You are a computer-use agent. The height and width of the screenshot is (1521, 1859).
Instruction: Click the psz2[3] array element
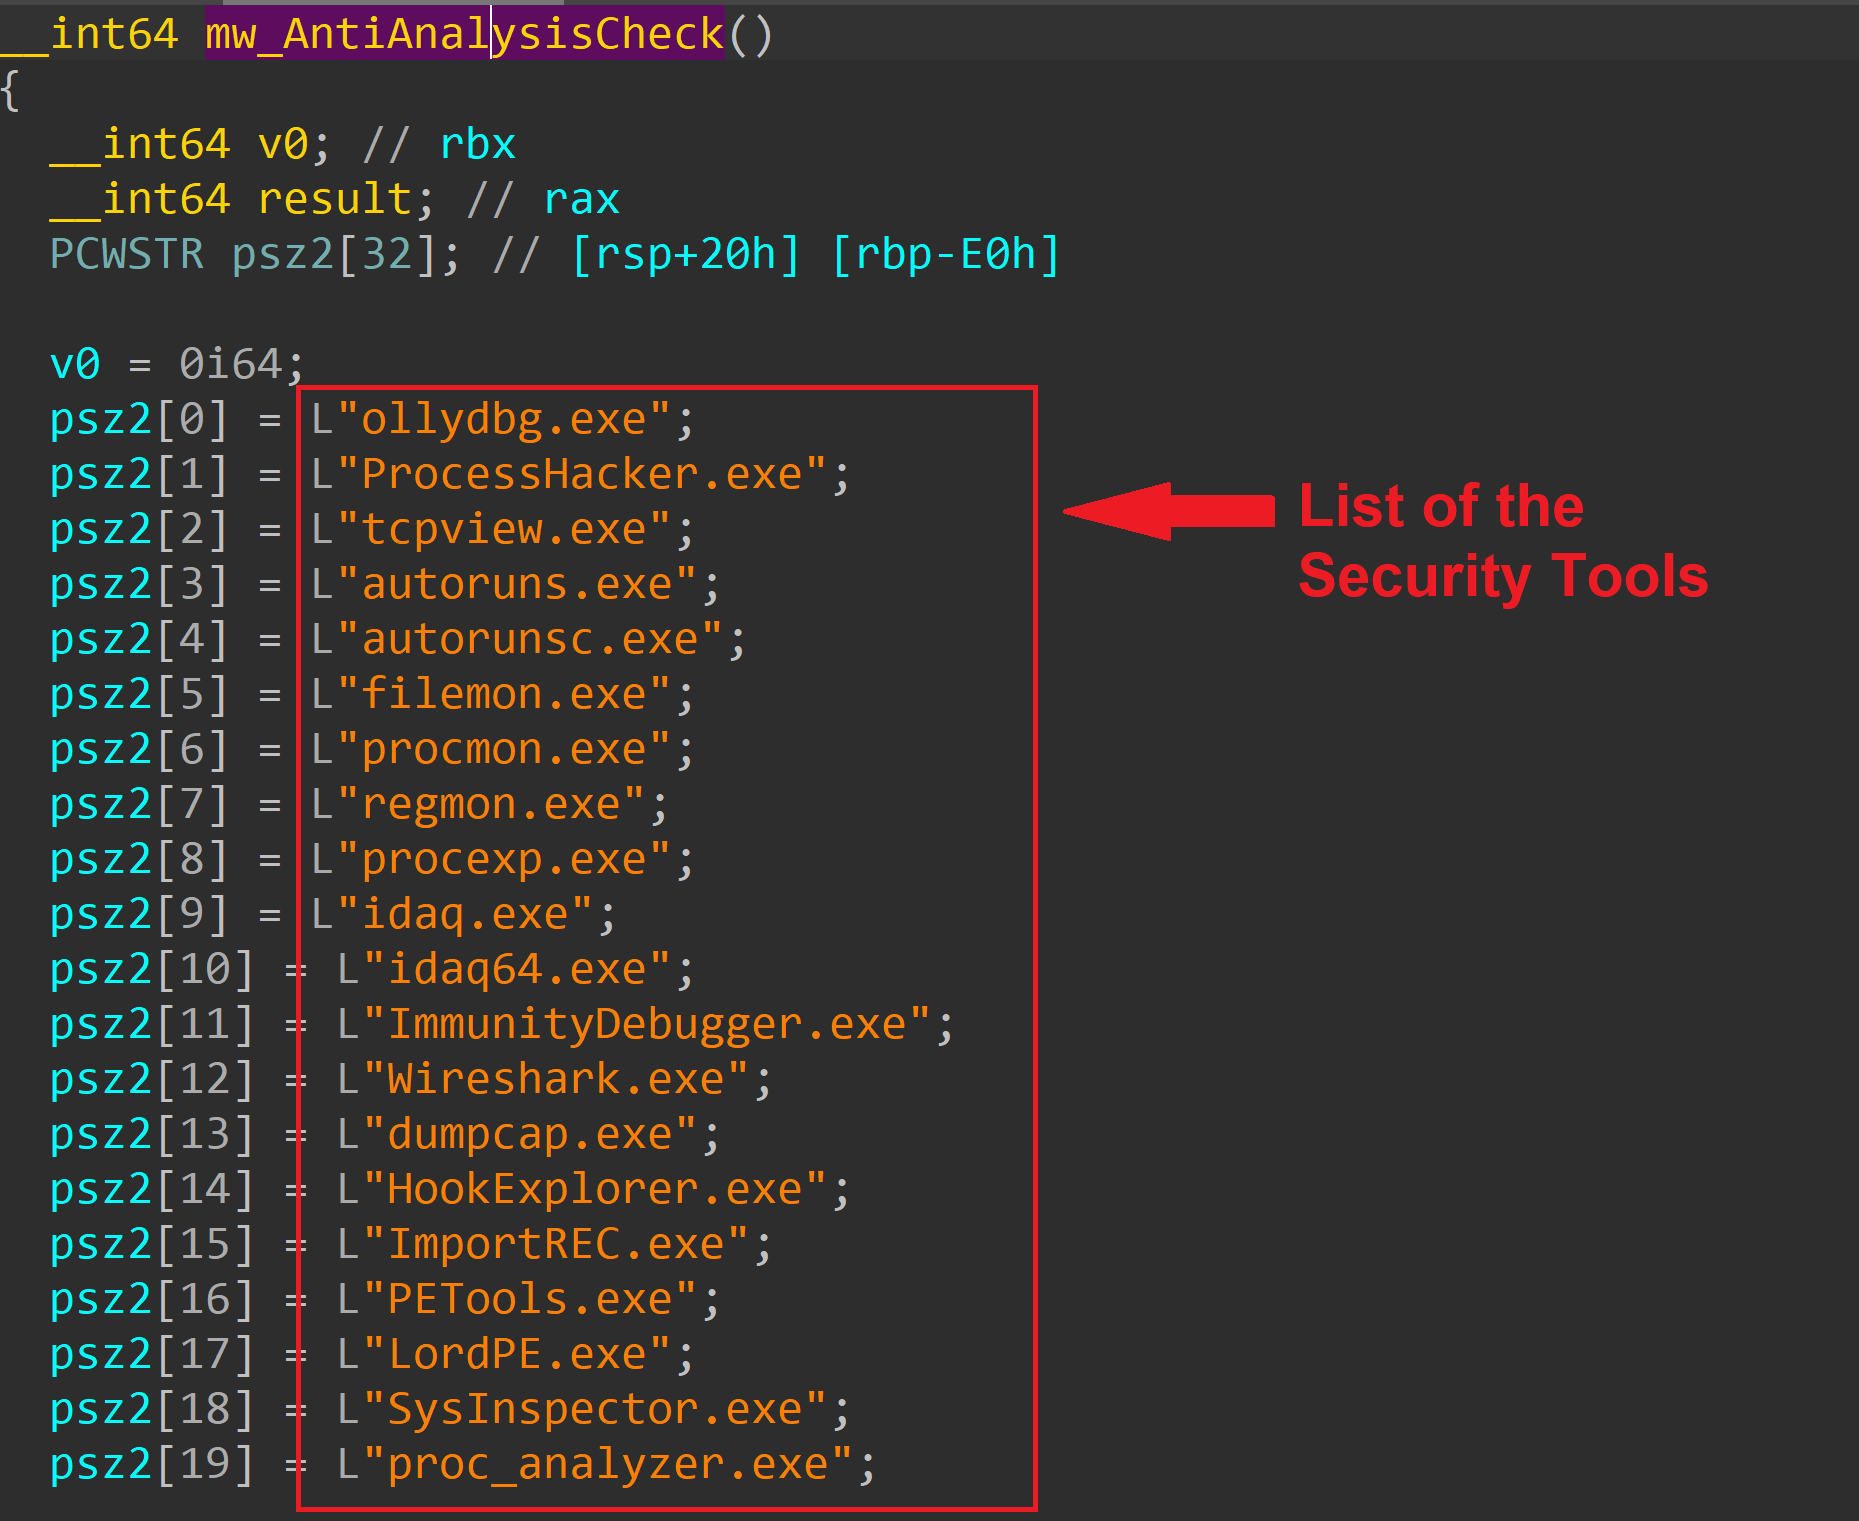[x=140, y=584]
